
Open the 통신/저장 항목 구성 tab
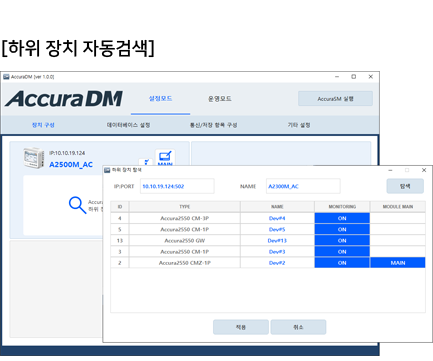point(213,125)
